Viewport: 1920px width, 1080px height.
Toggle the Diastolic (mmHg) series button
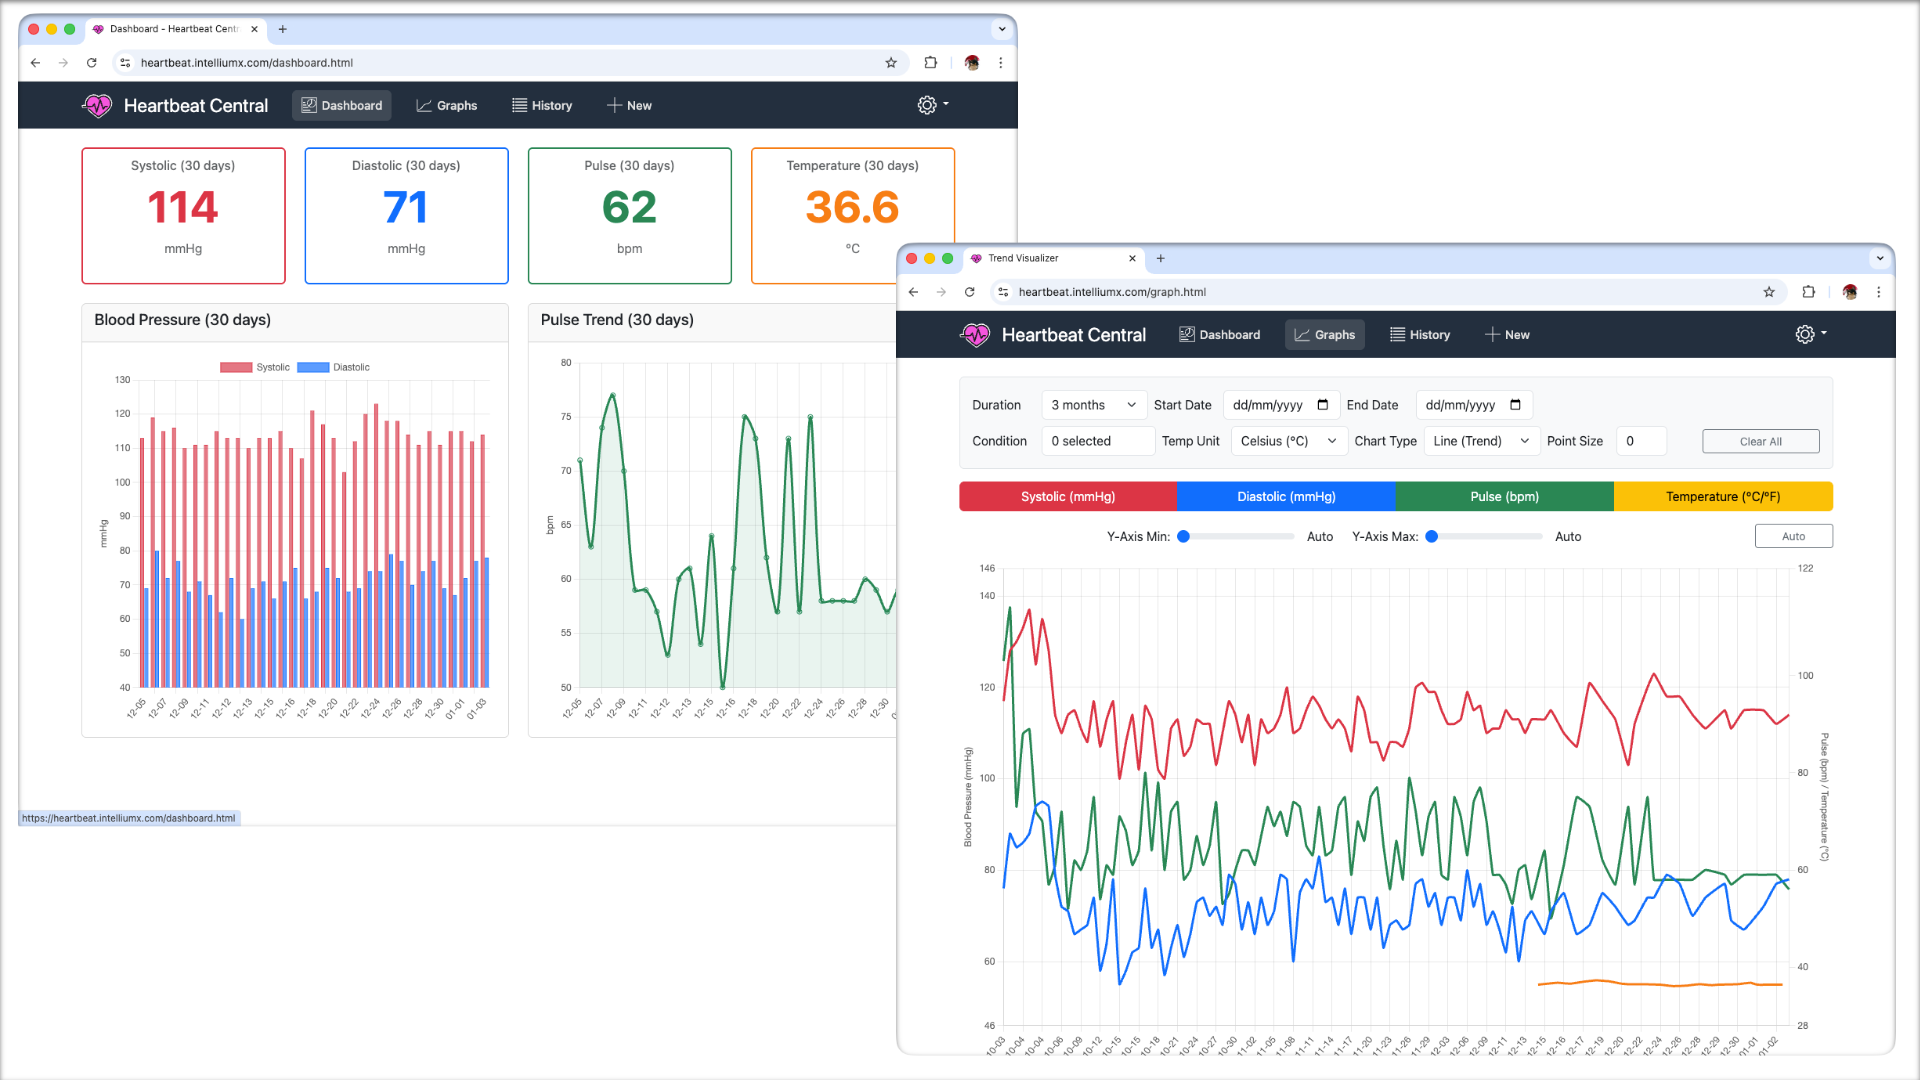pos(1285,496)
